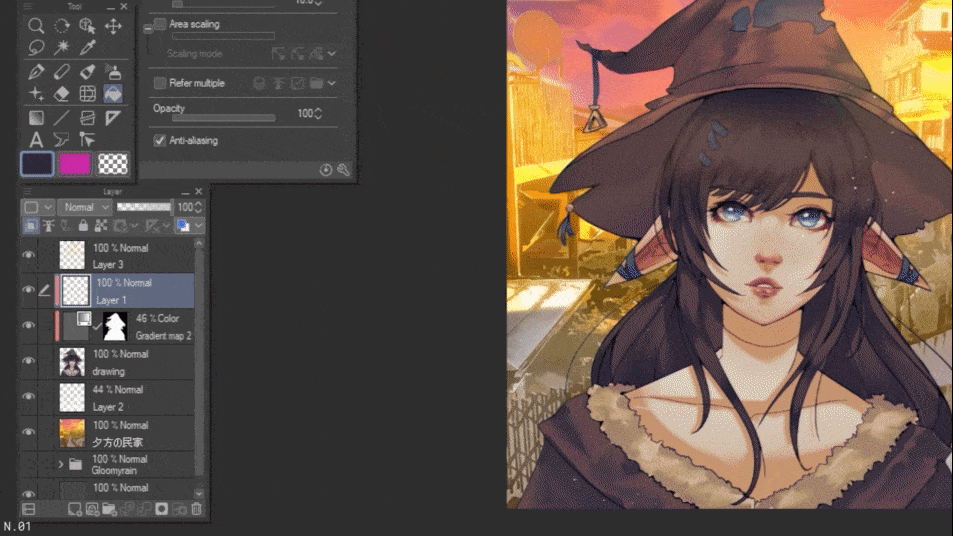Viewport: 953px width, 536px height.
Task: Click the Lock layer padlock icon
Action: click(x=83, y=226)
